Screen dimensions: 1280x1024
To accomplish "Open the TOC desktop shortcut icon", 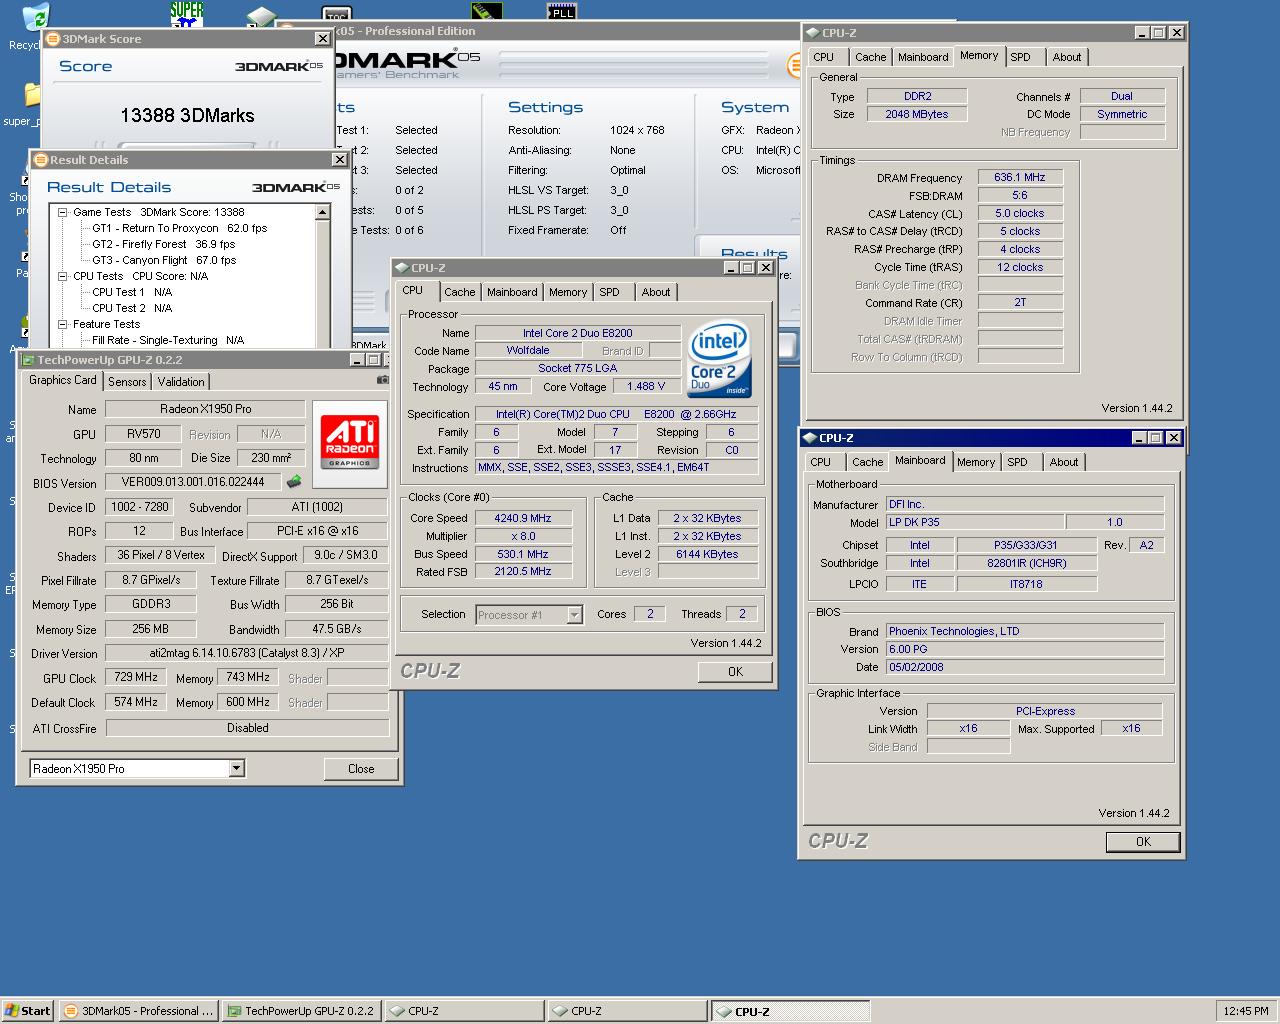I will point(337,15).
